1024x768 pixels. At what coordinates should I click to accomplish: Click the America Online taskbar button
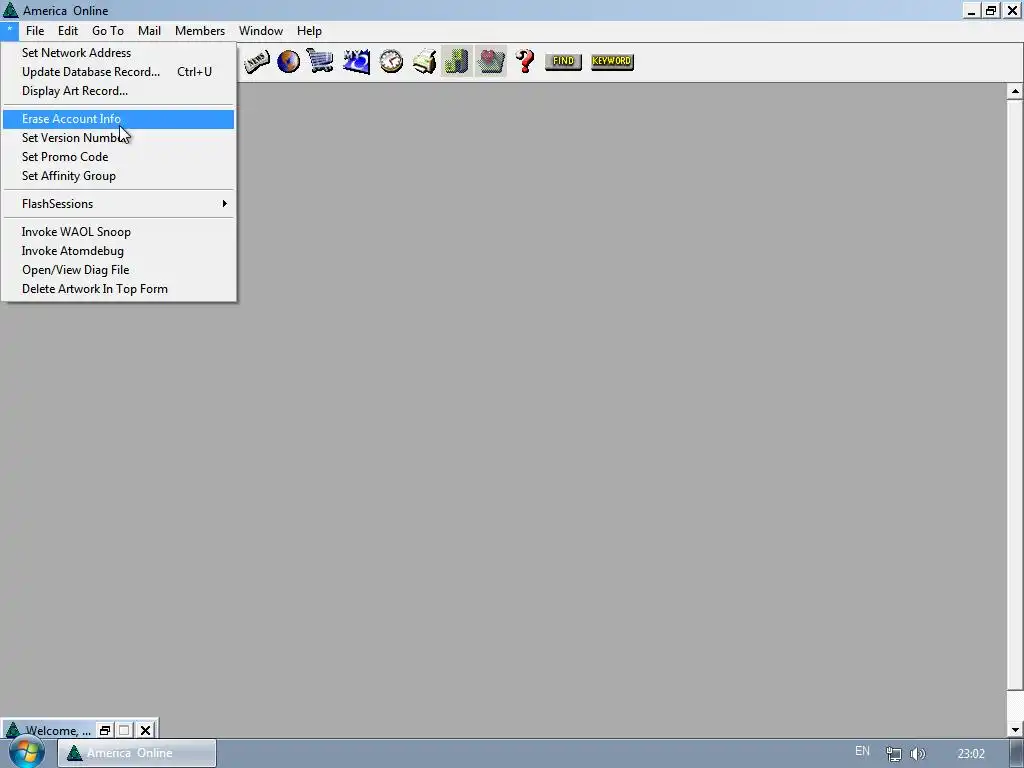point(137,753)
